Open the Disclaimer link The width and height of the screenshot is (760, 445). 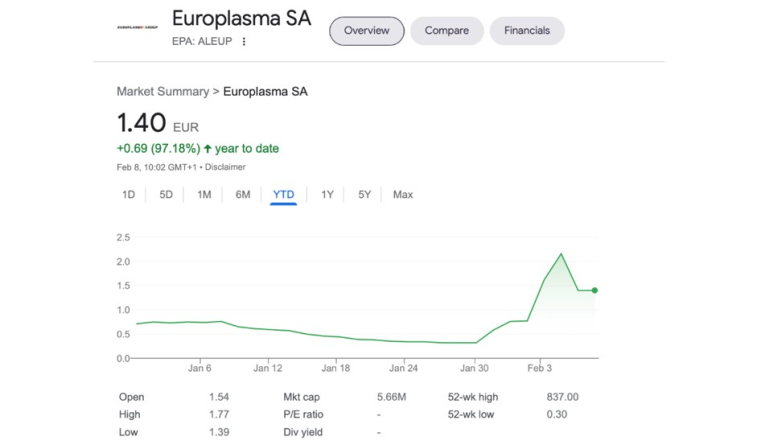225,167
